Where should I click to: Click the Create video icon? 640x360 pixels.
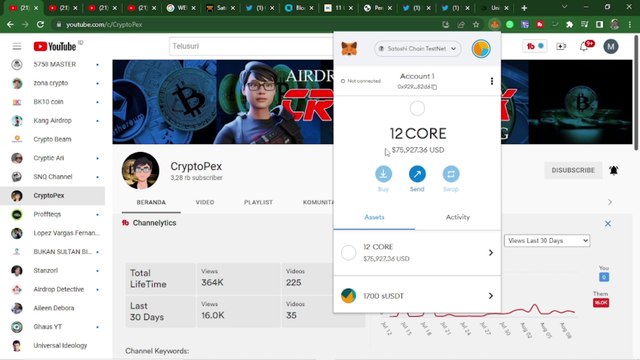click(x=561, y=47)
